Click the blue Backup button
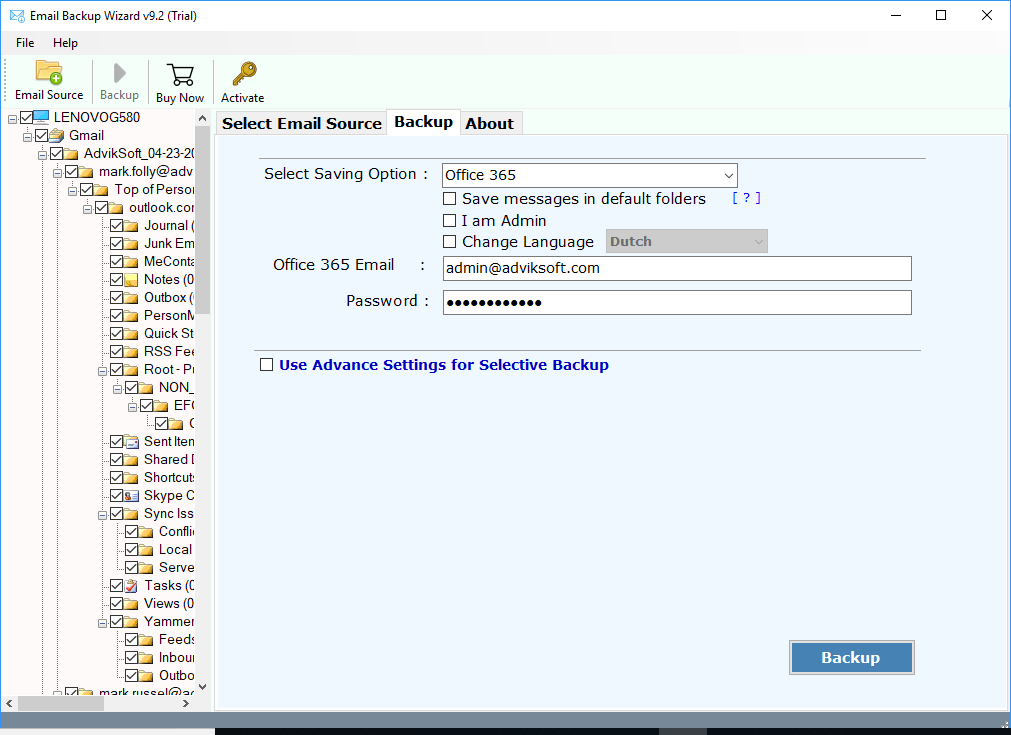 coord(851,658)
